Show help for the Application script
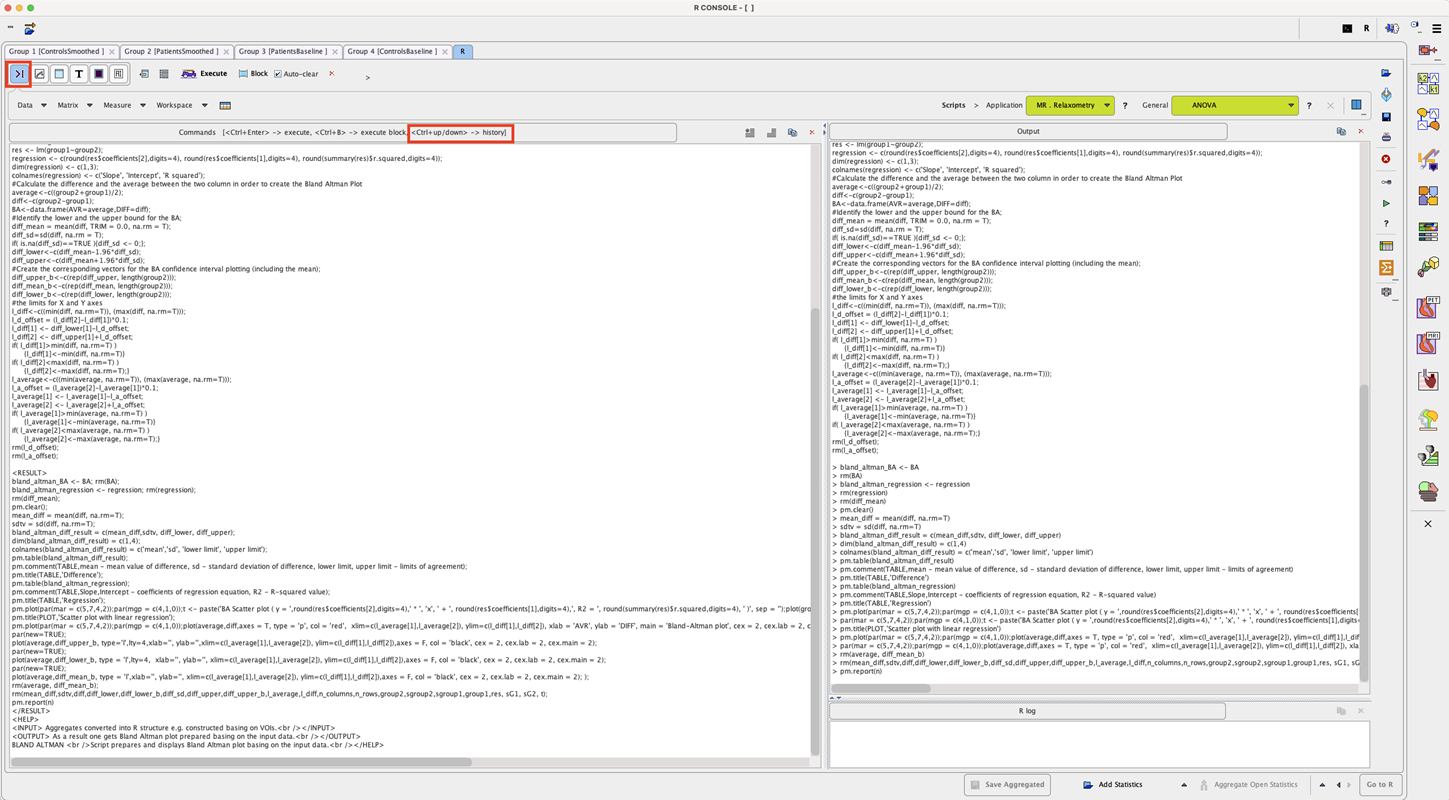The width and height of the screenshot is (1449, 800). pos(1125,105)
